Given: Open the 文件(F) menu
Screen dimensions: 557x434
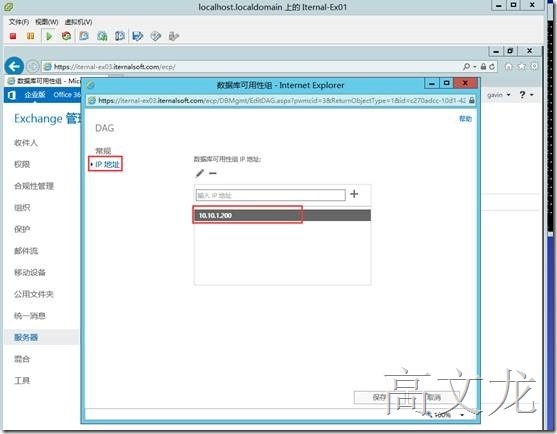Looking at the screenshot, I should pyautogui.click(x=18, y=22).
